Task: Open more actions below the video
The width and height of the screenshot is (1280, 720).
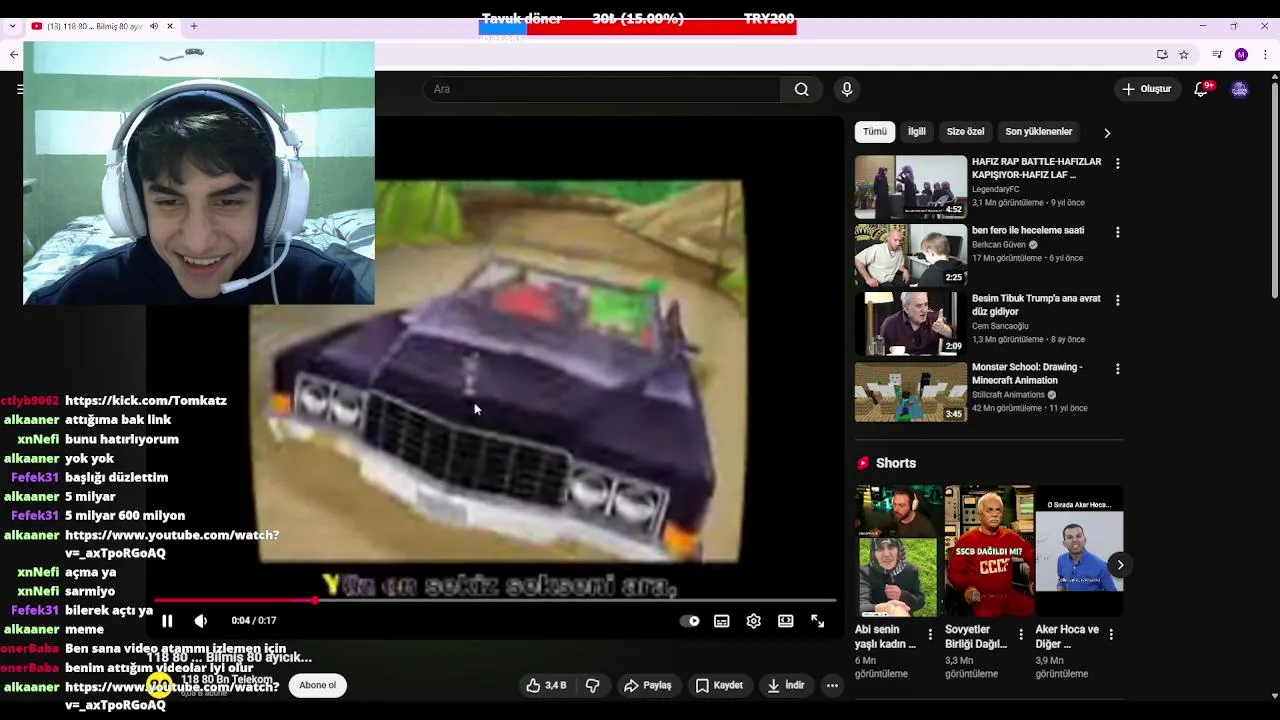Action: (x=832, y=686)
